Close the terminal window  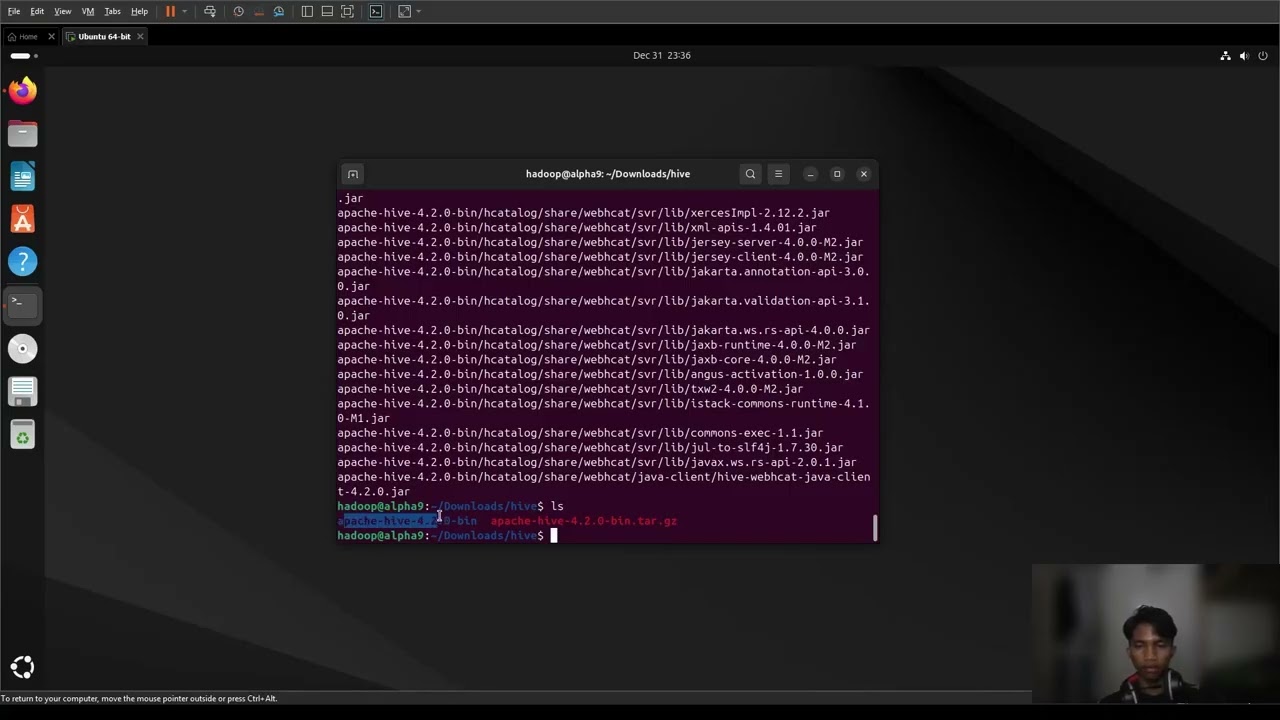(864, 174)
